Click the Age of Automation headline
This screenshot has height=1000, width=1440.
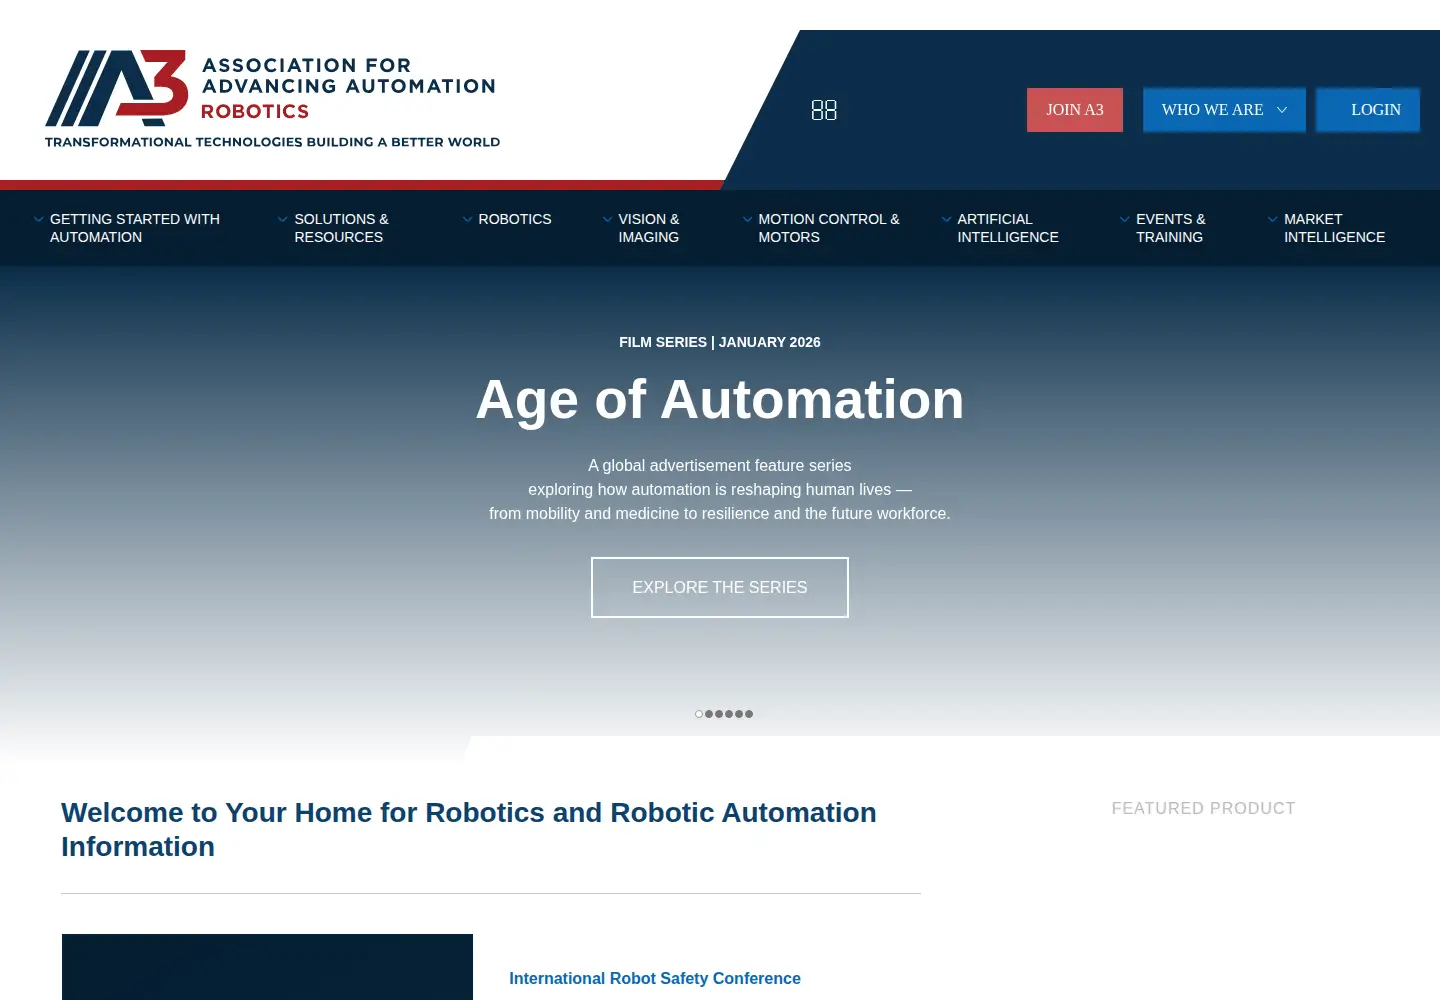click(x=720, y=400)
